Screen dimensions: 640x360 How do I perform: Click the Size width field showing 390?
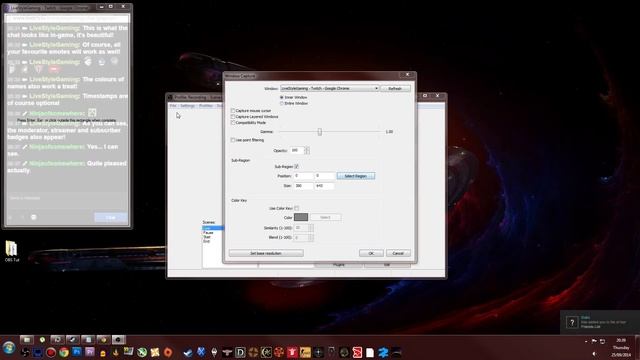click(303, 186)
